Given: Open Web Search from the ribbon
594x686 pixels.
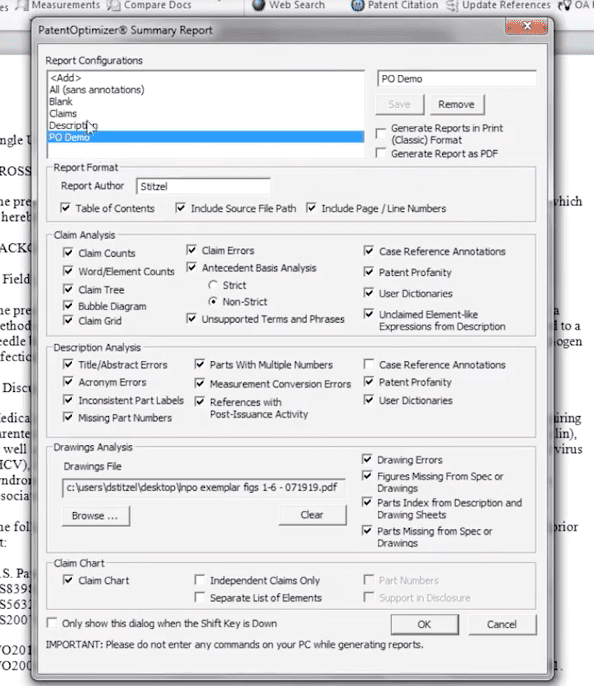Looking at the screenshot, I should point(289,5).
